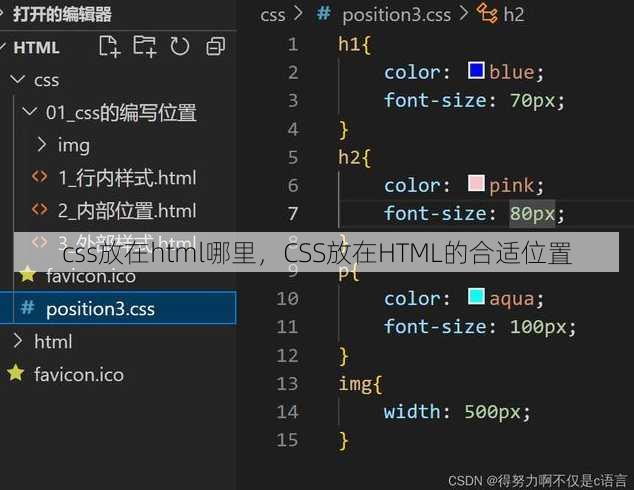The width and height of the screenshot is (634, 490).
Task: Click the h2 breadcrumb segment
Action: 514,15
